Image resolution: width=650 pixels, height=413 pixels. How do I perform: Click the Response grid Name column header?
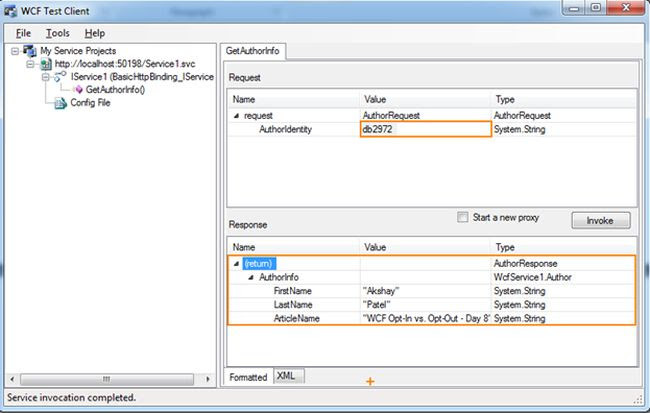[293, 248]
